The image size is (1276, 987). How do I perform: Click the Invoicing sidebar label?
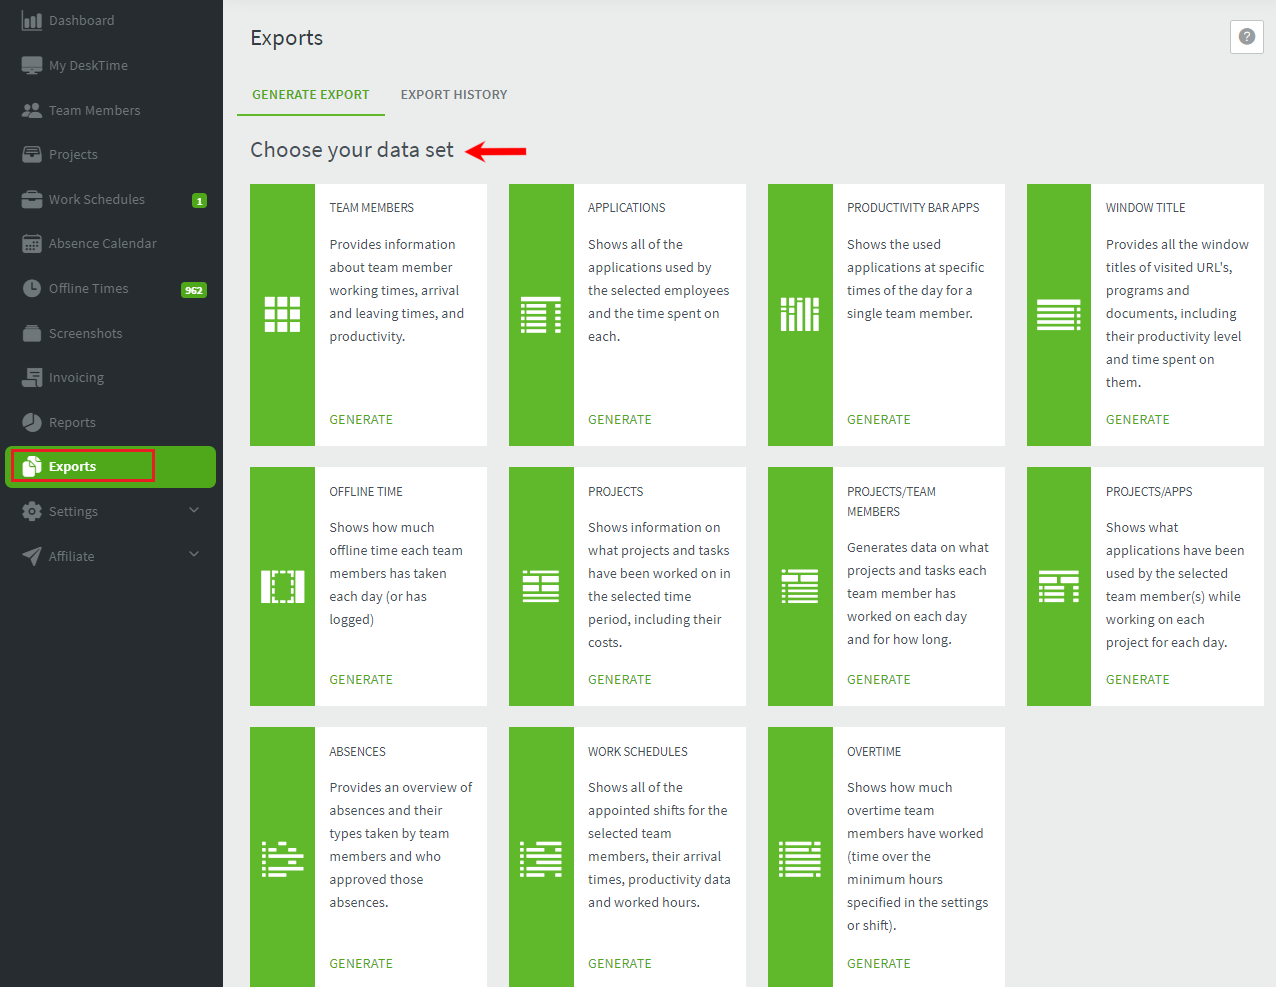(x=76, y=378)
